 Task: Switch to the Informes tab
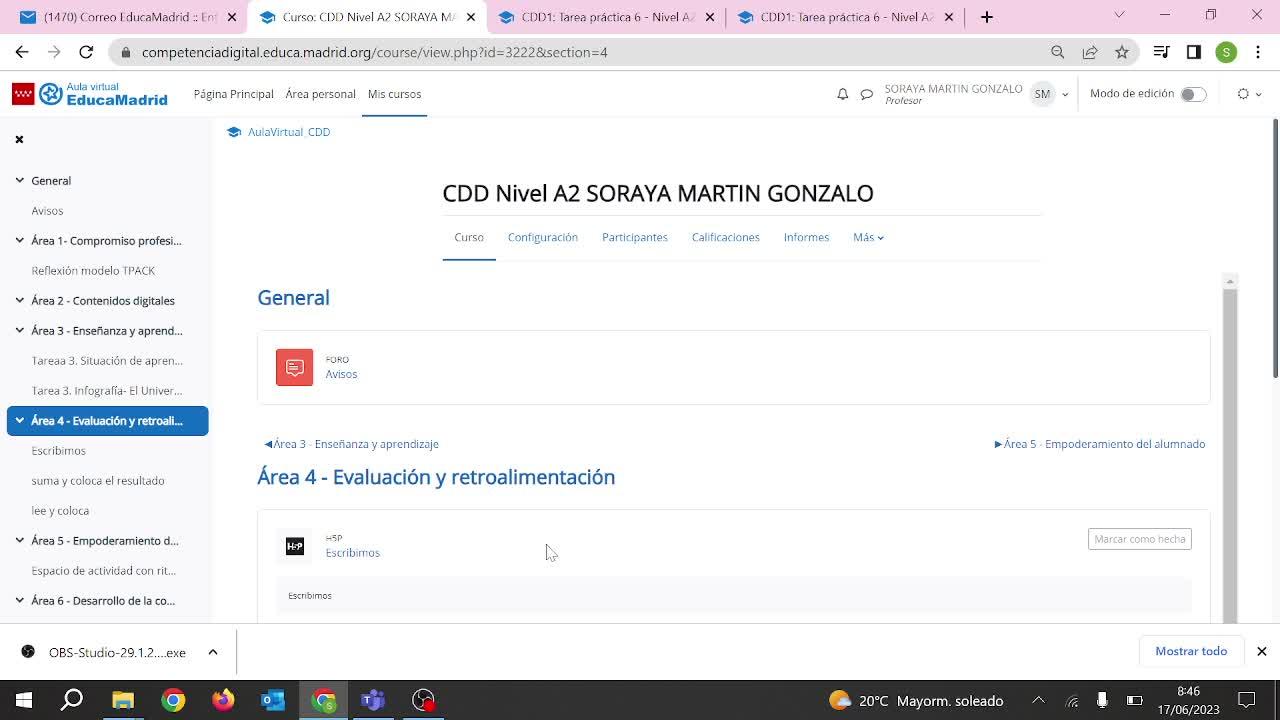click(806, 237)
